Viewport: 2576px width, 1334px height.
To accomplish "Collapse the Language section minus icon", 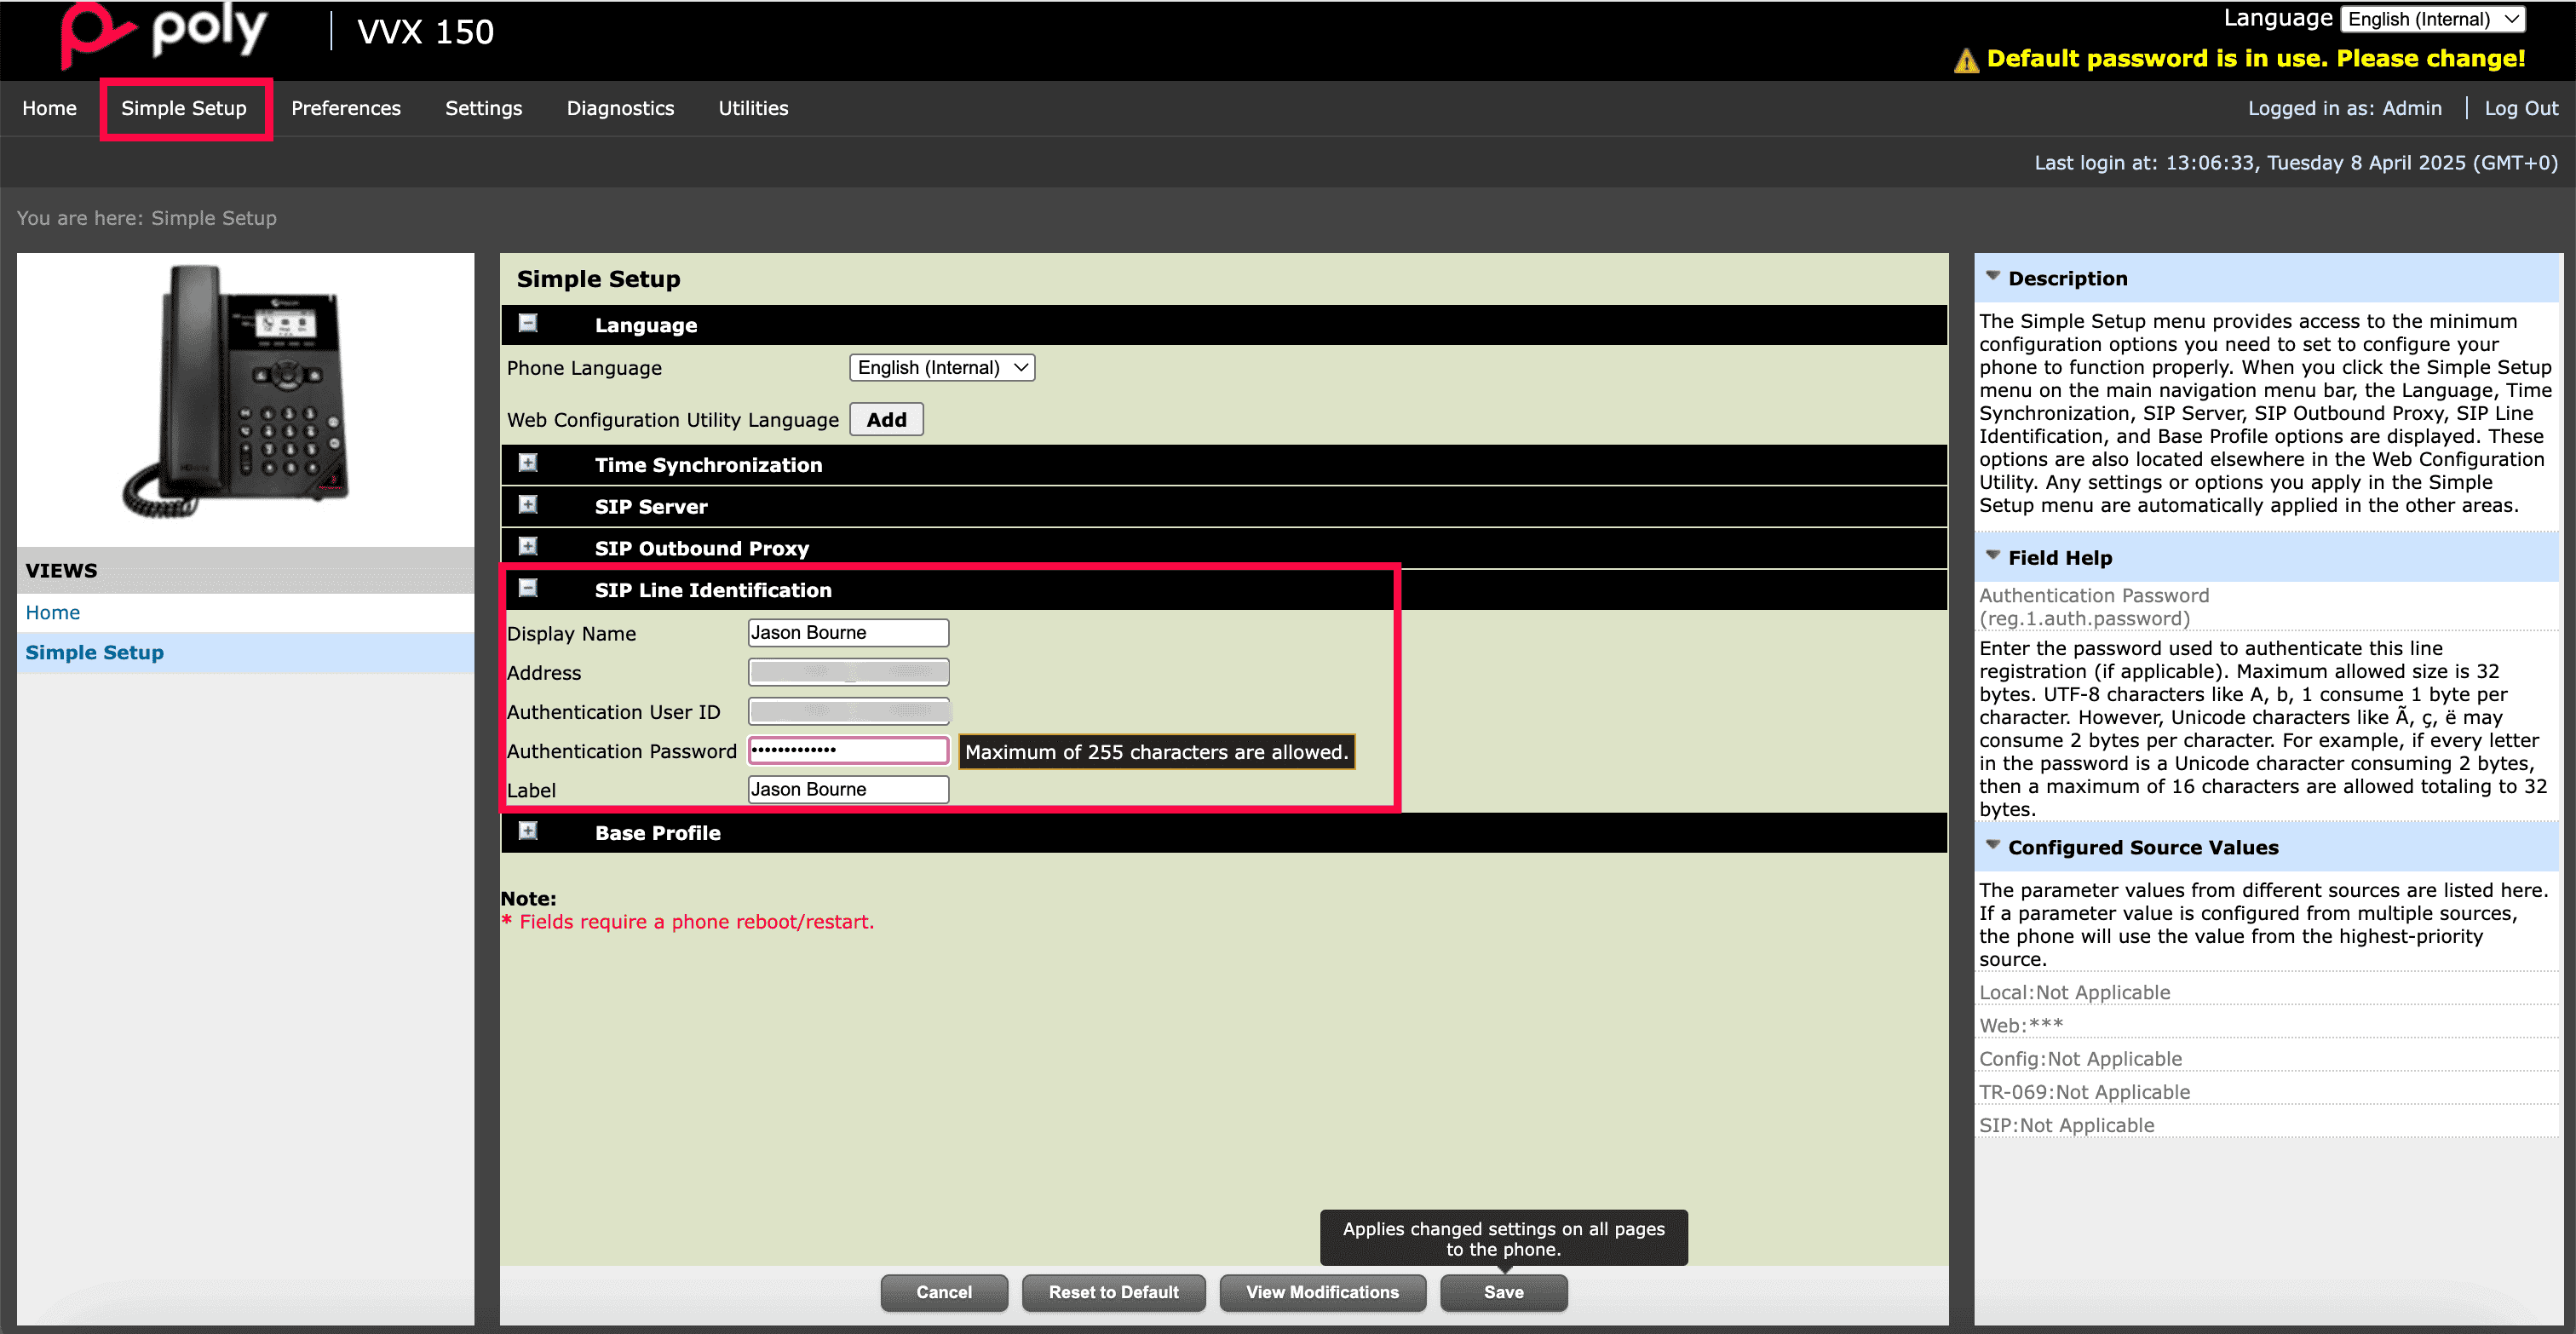I will pyautogui.click(x=528, y=323).
